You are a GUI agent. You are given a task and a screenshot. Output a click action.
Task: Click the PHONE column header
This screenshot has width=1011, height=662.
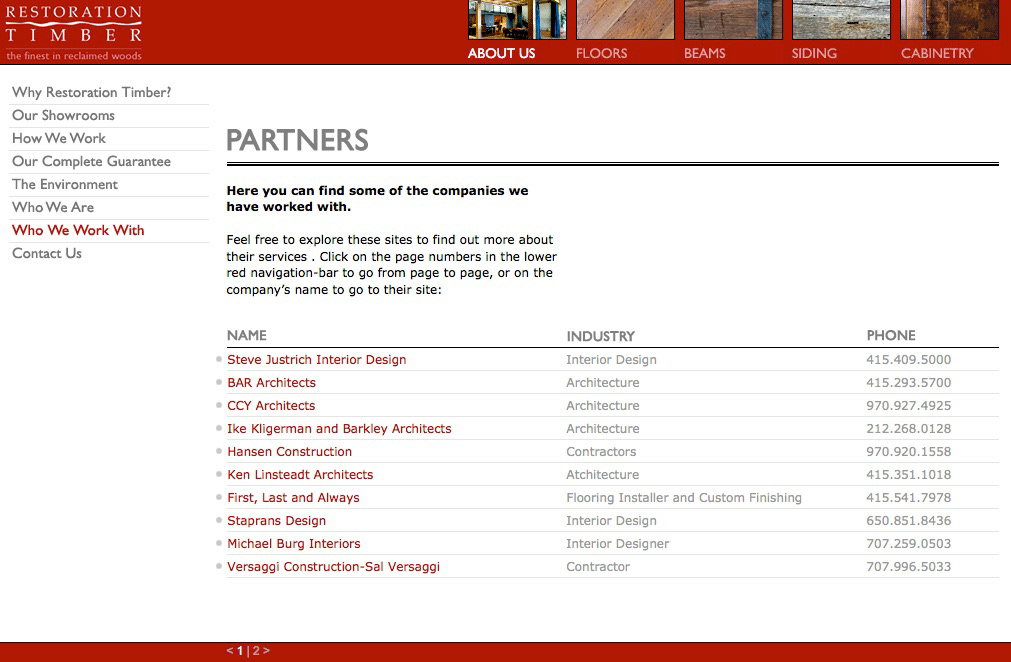point(891,335)
